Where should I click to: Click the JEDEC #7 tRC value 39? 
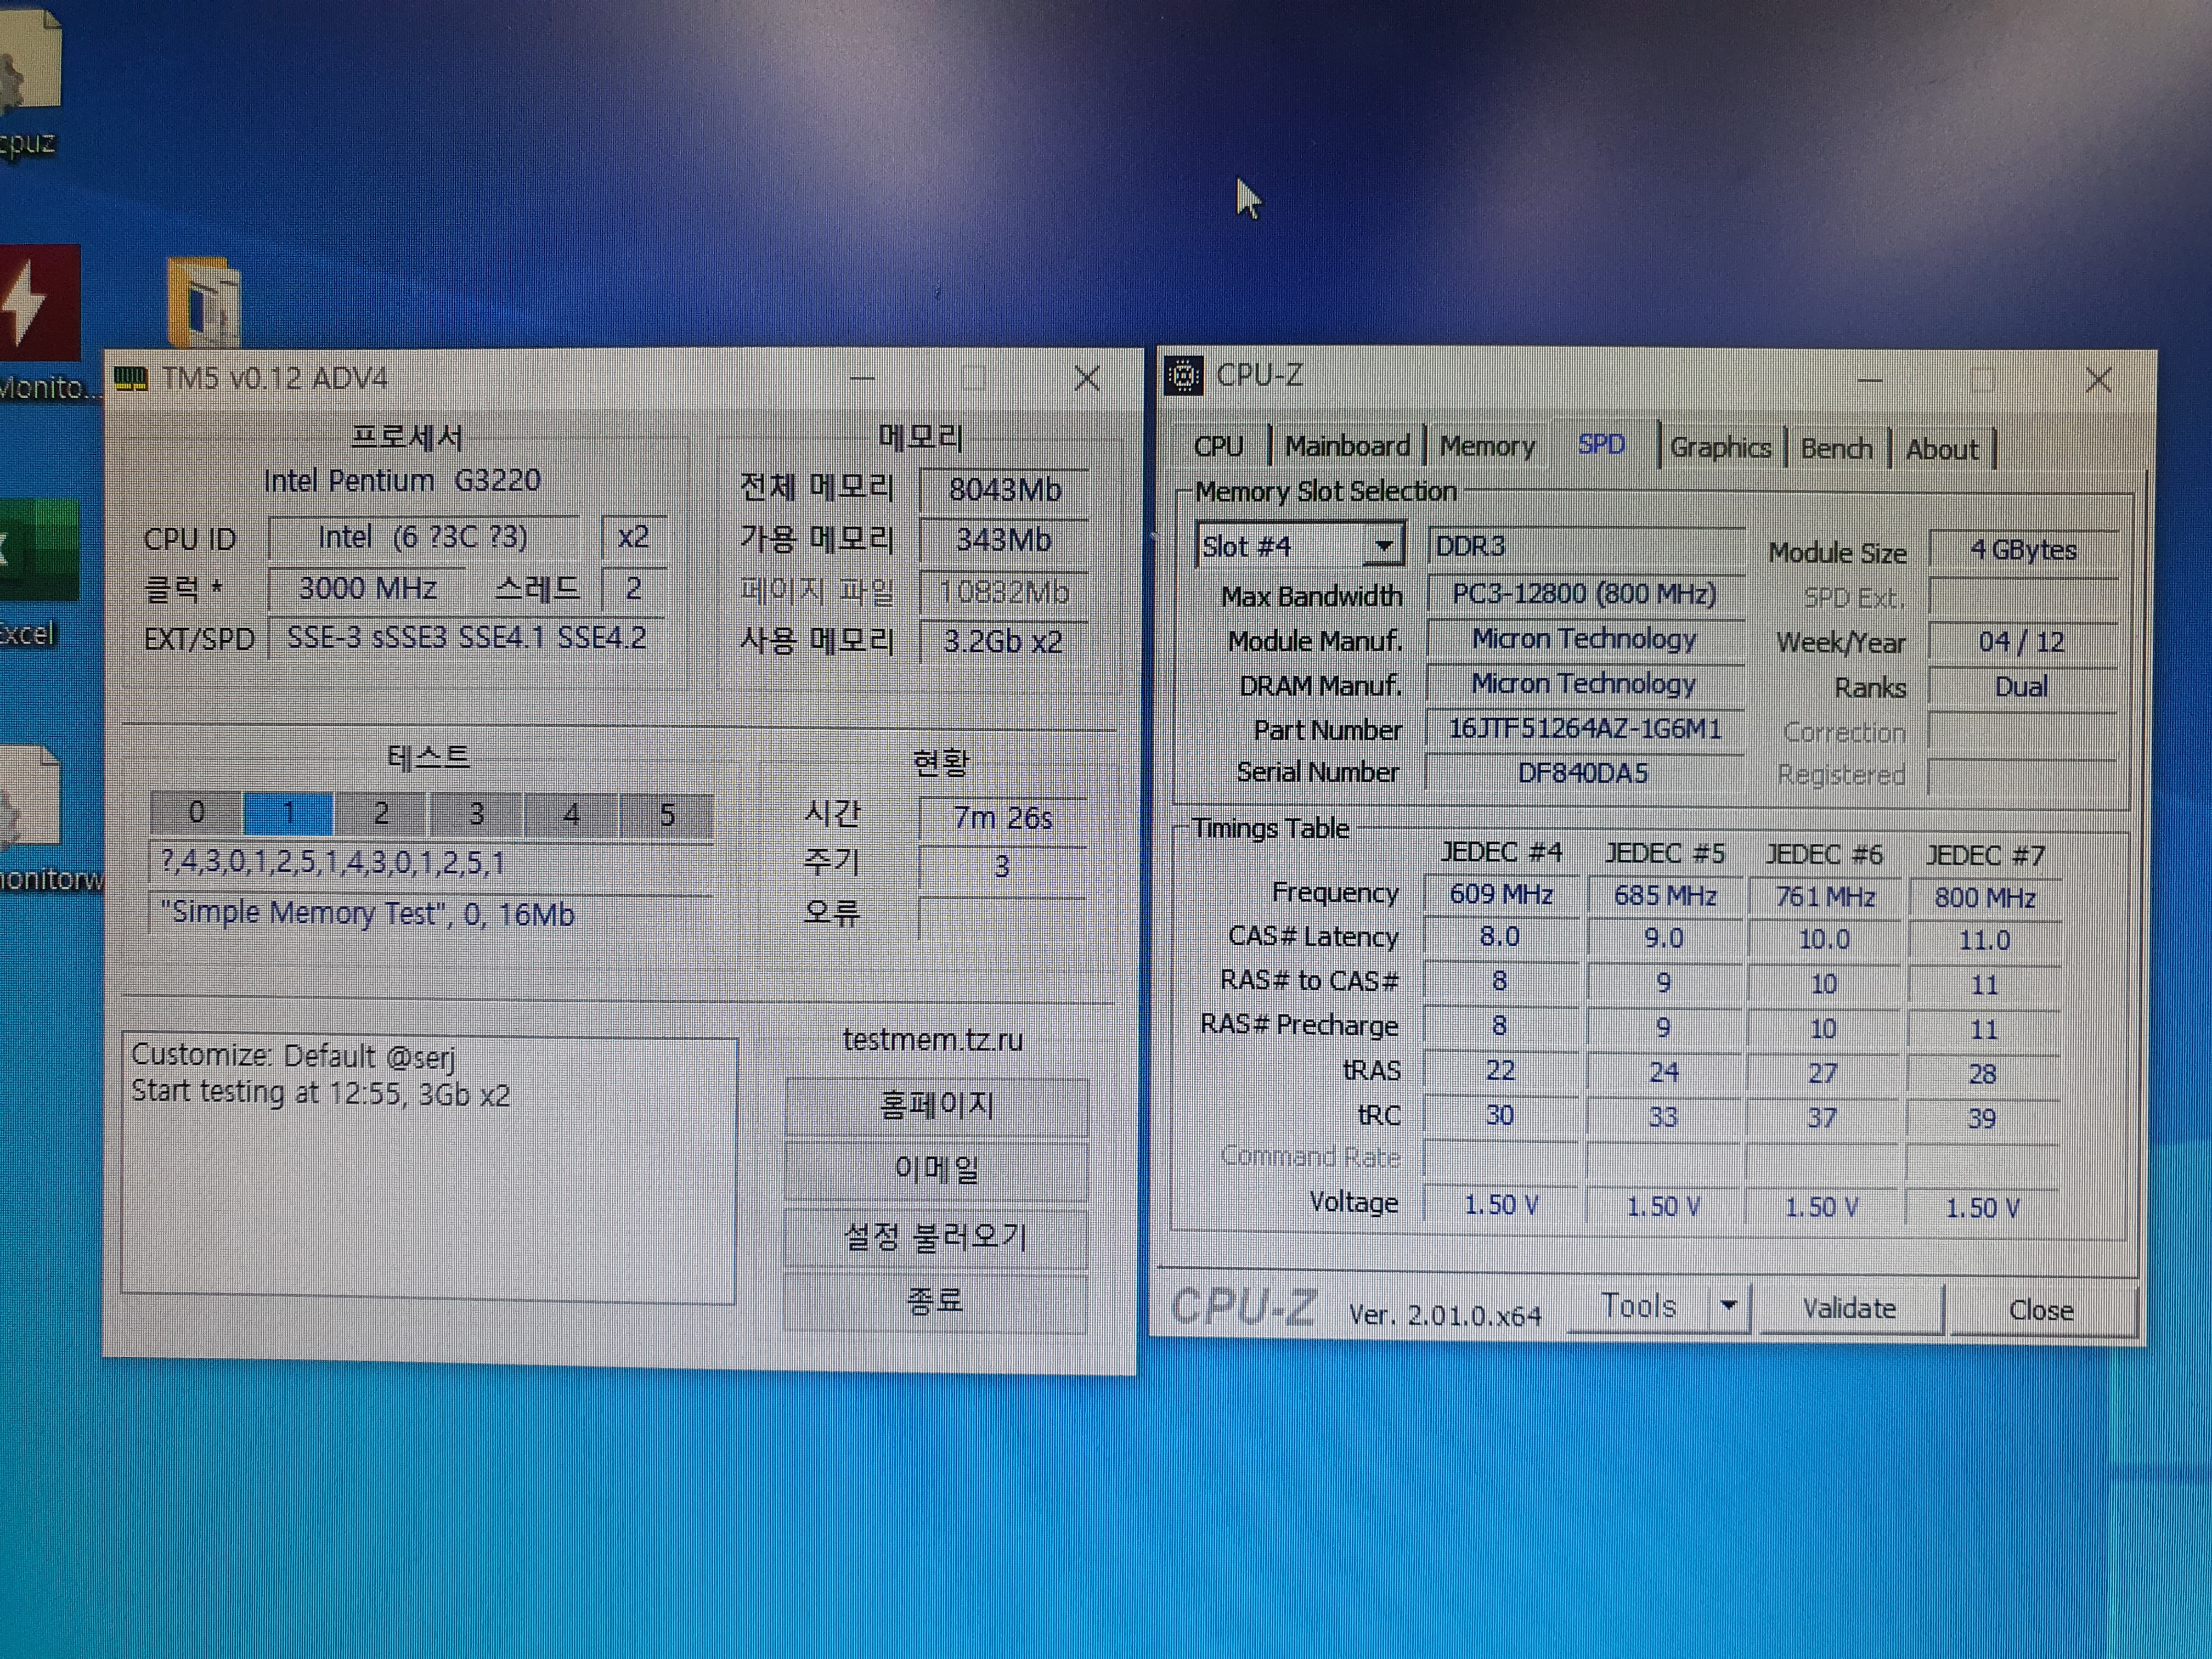(x=1983, y=1119)
